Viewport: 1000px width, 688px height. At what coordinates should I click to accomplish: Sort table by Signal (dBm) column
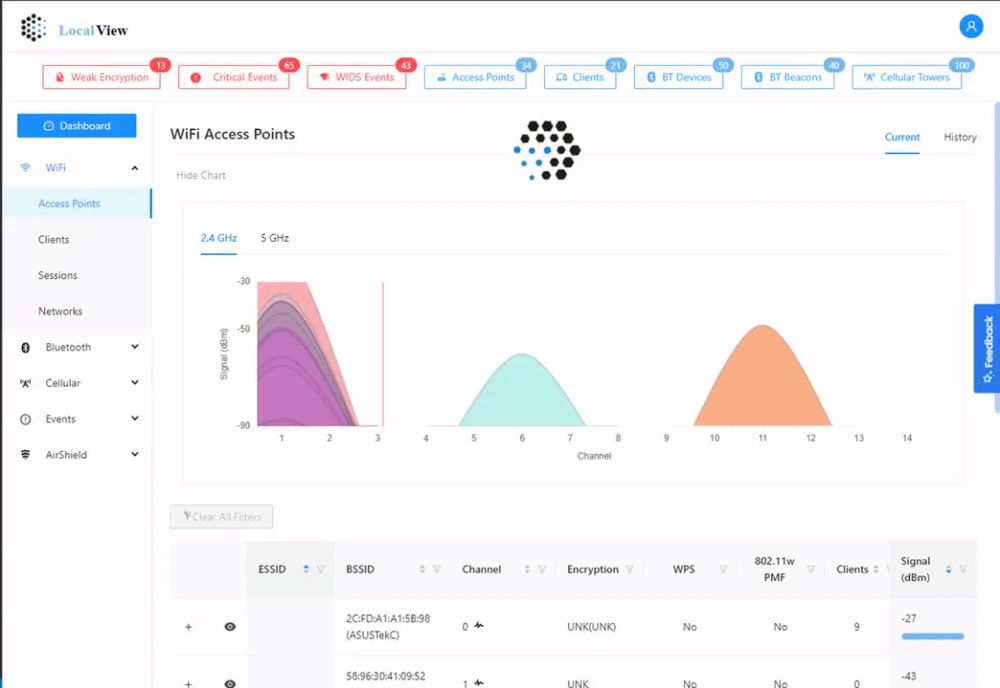(x=948, y=569)
